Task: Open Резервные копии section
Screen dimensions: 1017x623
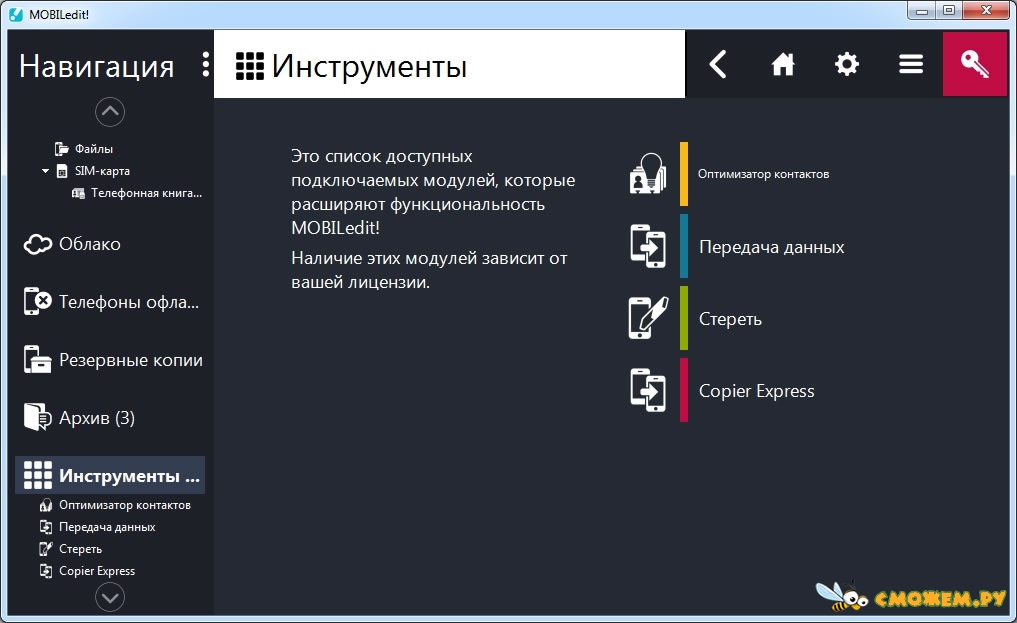Action: pos(131,360)
